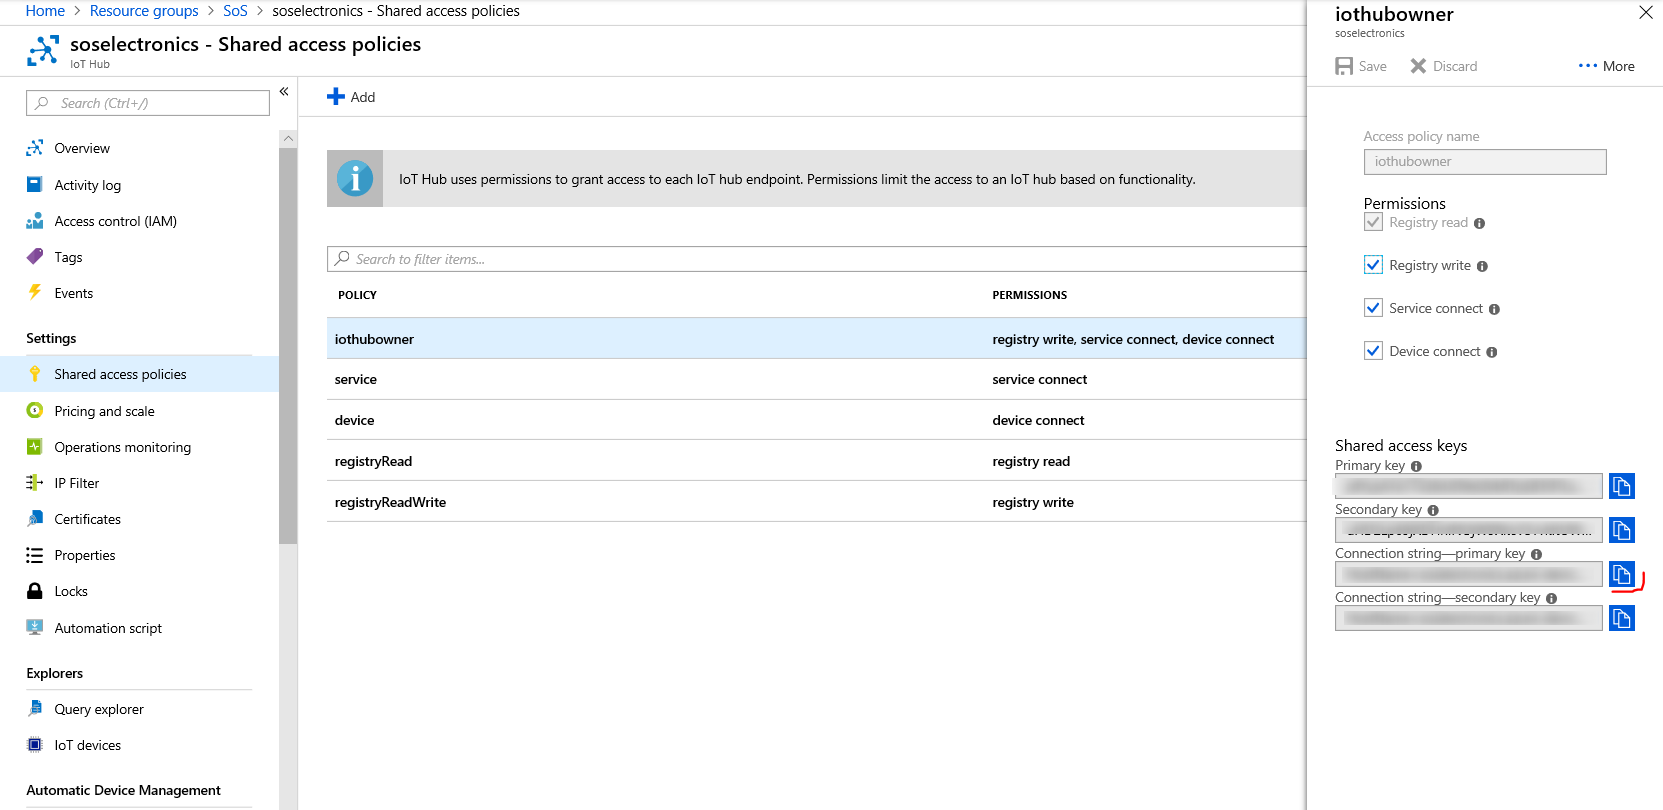Click the Automation script icon
The width and height of the screenshot is (1663, 810).
point(35,628)
